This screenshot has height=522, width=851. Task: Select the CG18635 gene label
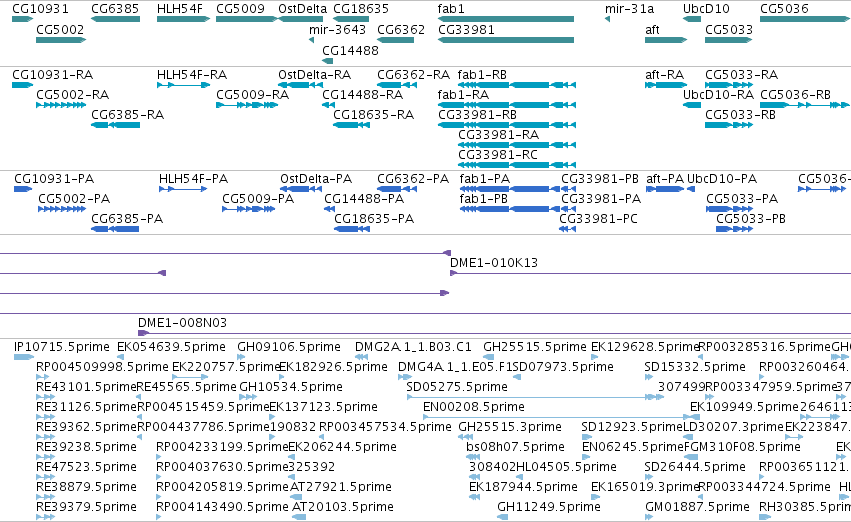[x=361, y=9]
